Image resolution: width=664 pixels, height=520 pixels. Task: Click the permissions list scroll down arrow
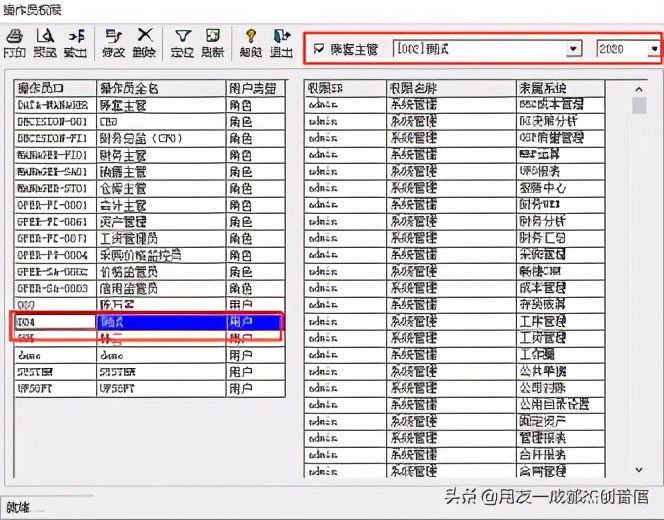coord(639,470)
